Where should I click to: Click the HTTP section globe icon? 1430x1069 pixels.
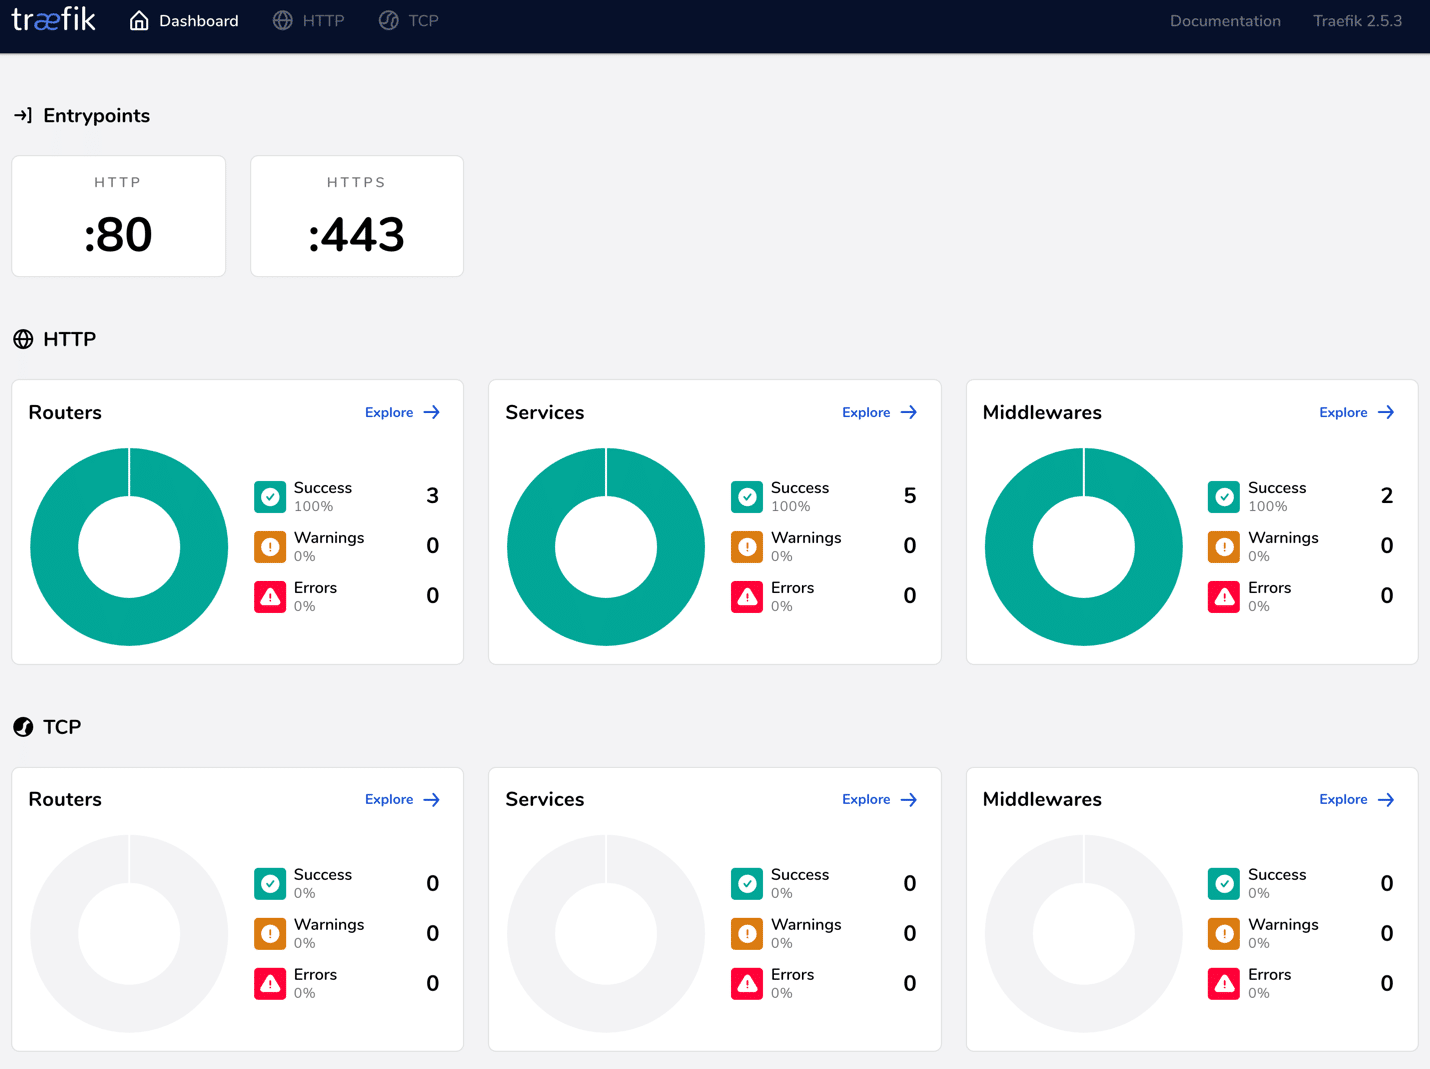pos(23,339)
